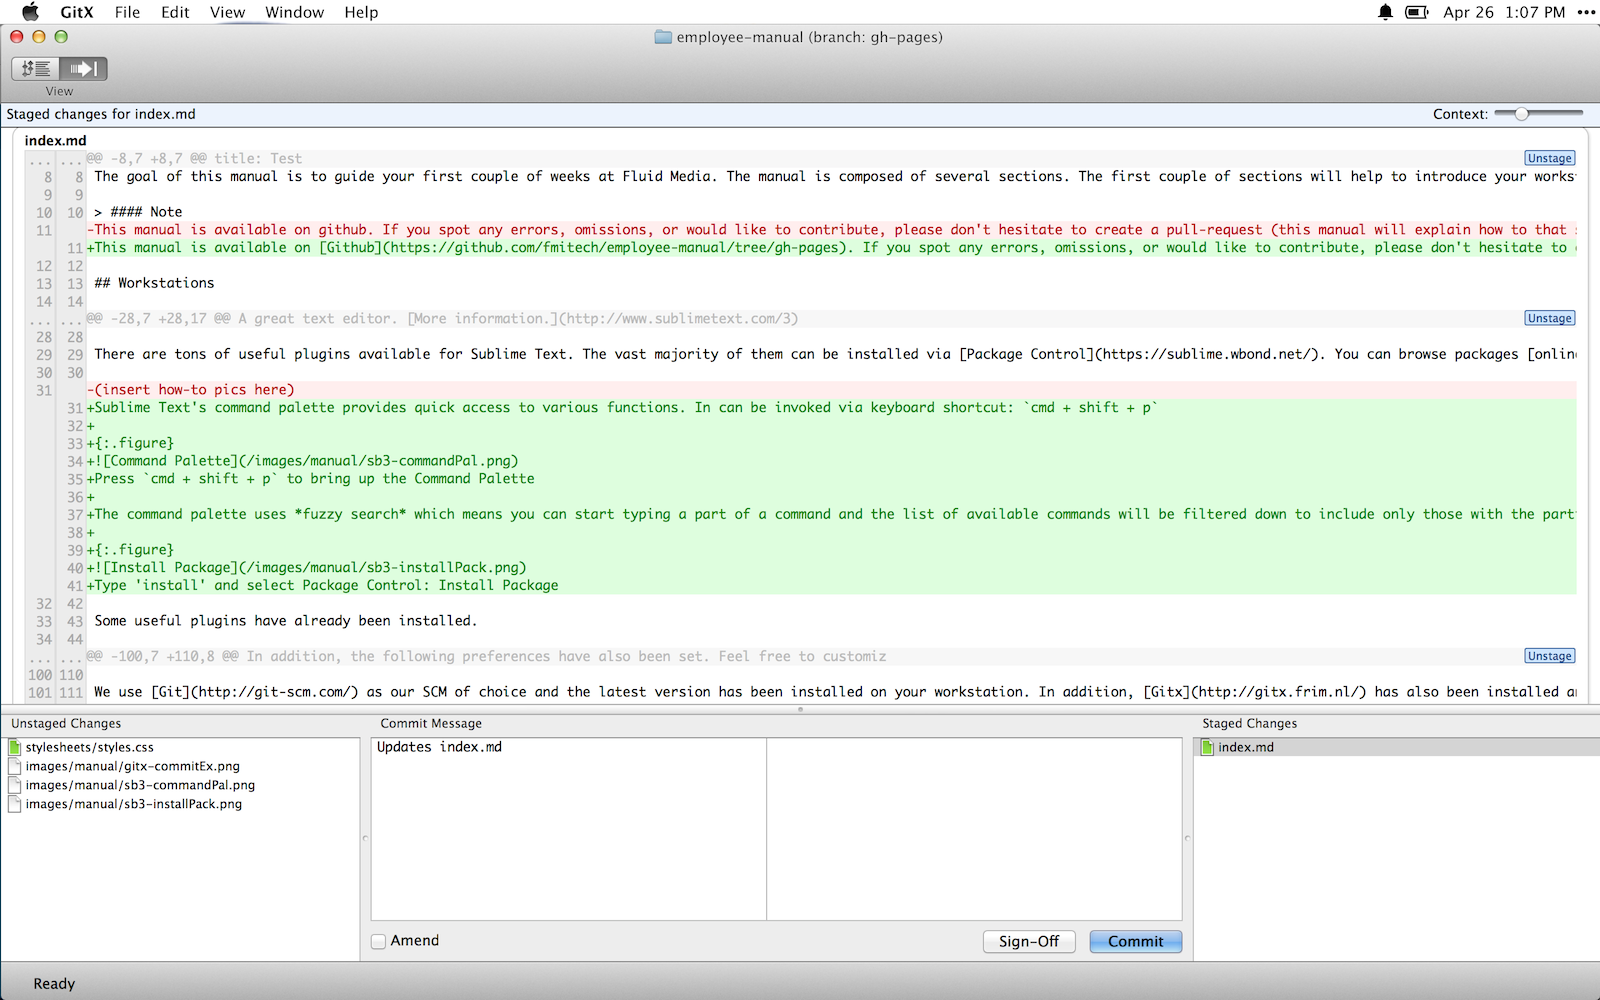Click the stylesheets/styles.css file icon
Screen dimensions: 1600x1000
click(15, 748)
